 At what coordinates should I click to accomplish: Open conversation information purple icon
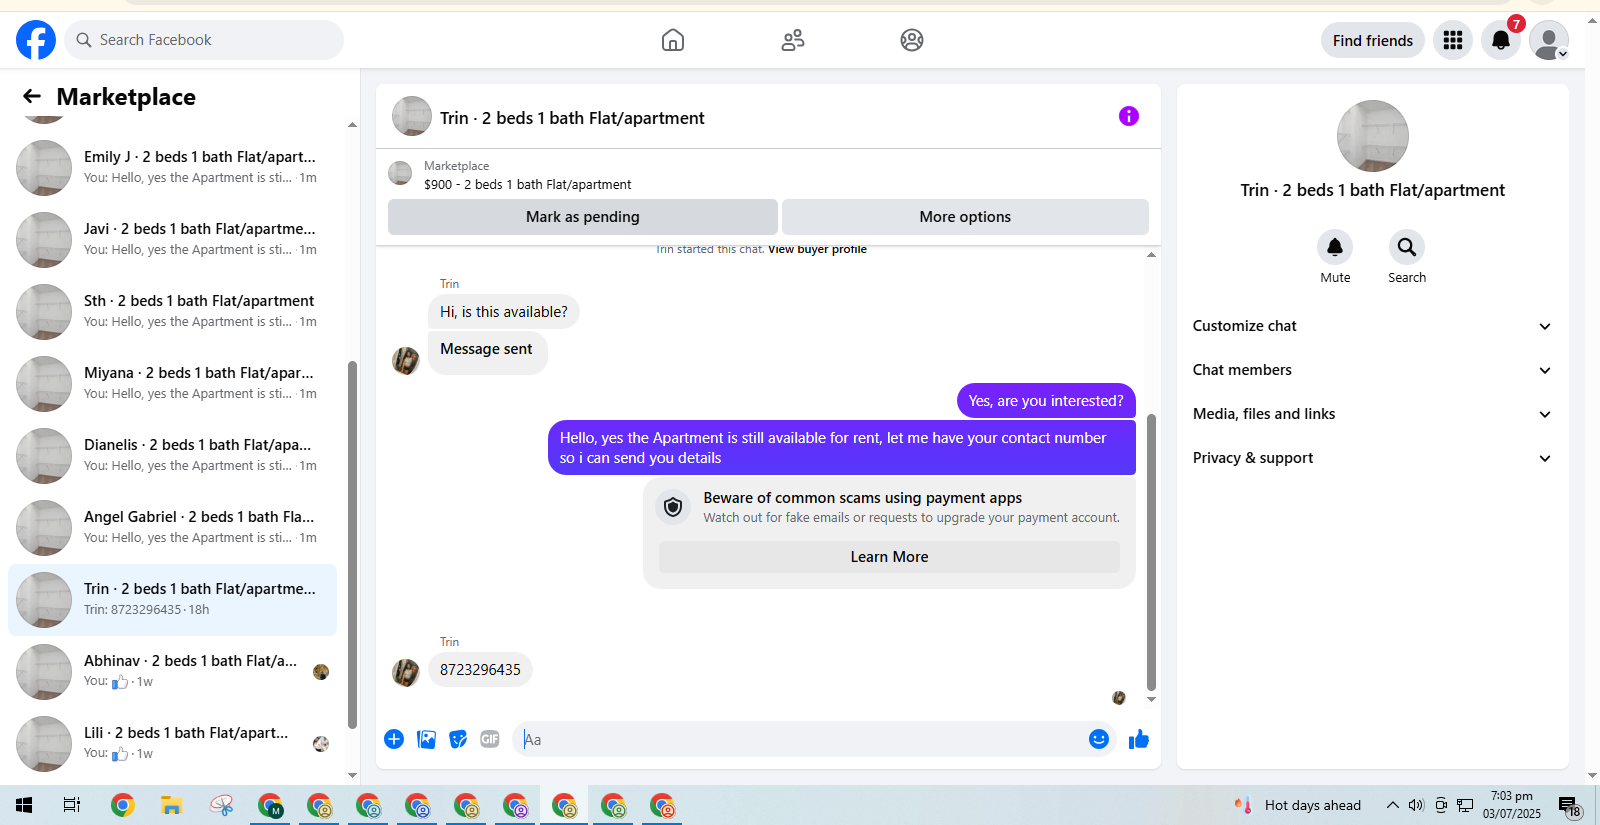(x=1129, y=116)
